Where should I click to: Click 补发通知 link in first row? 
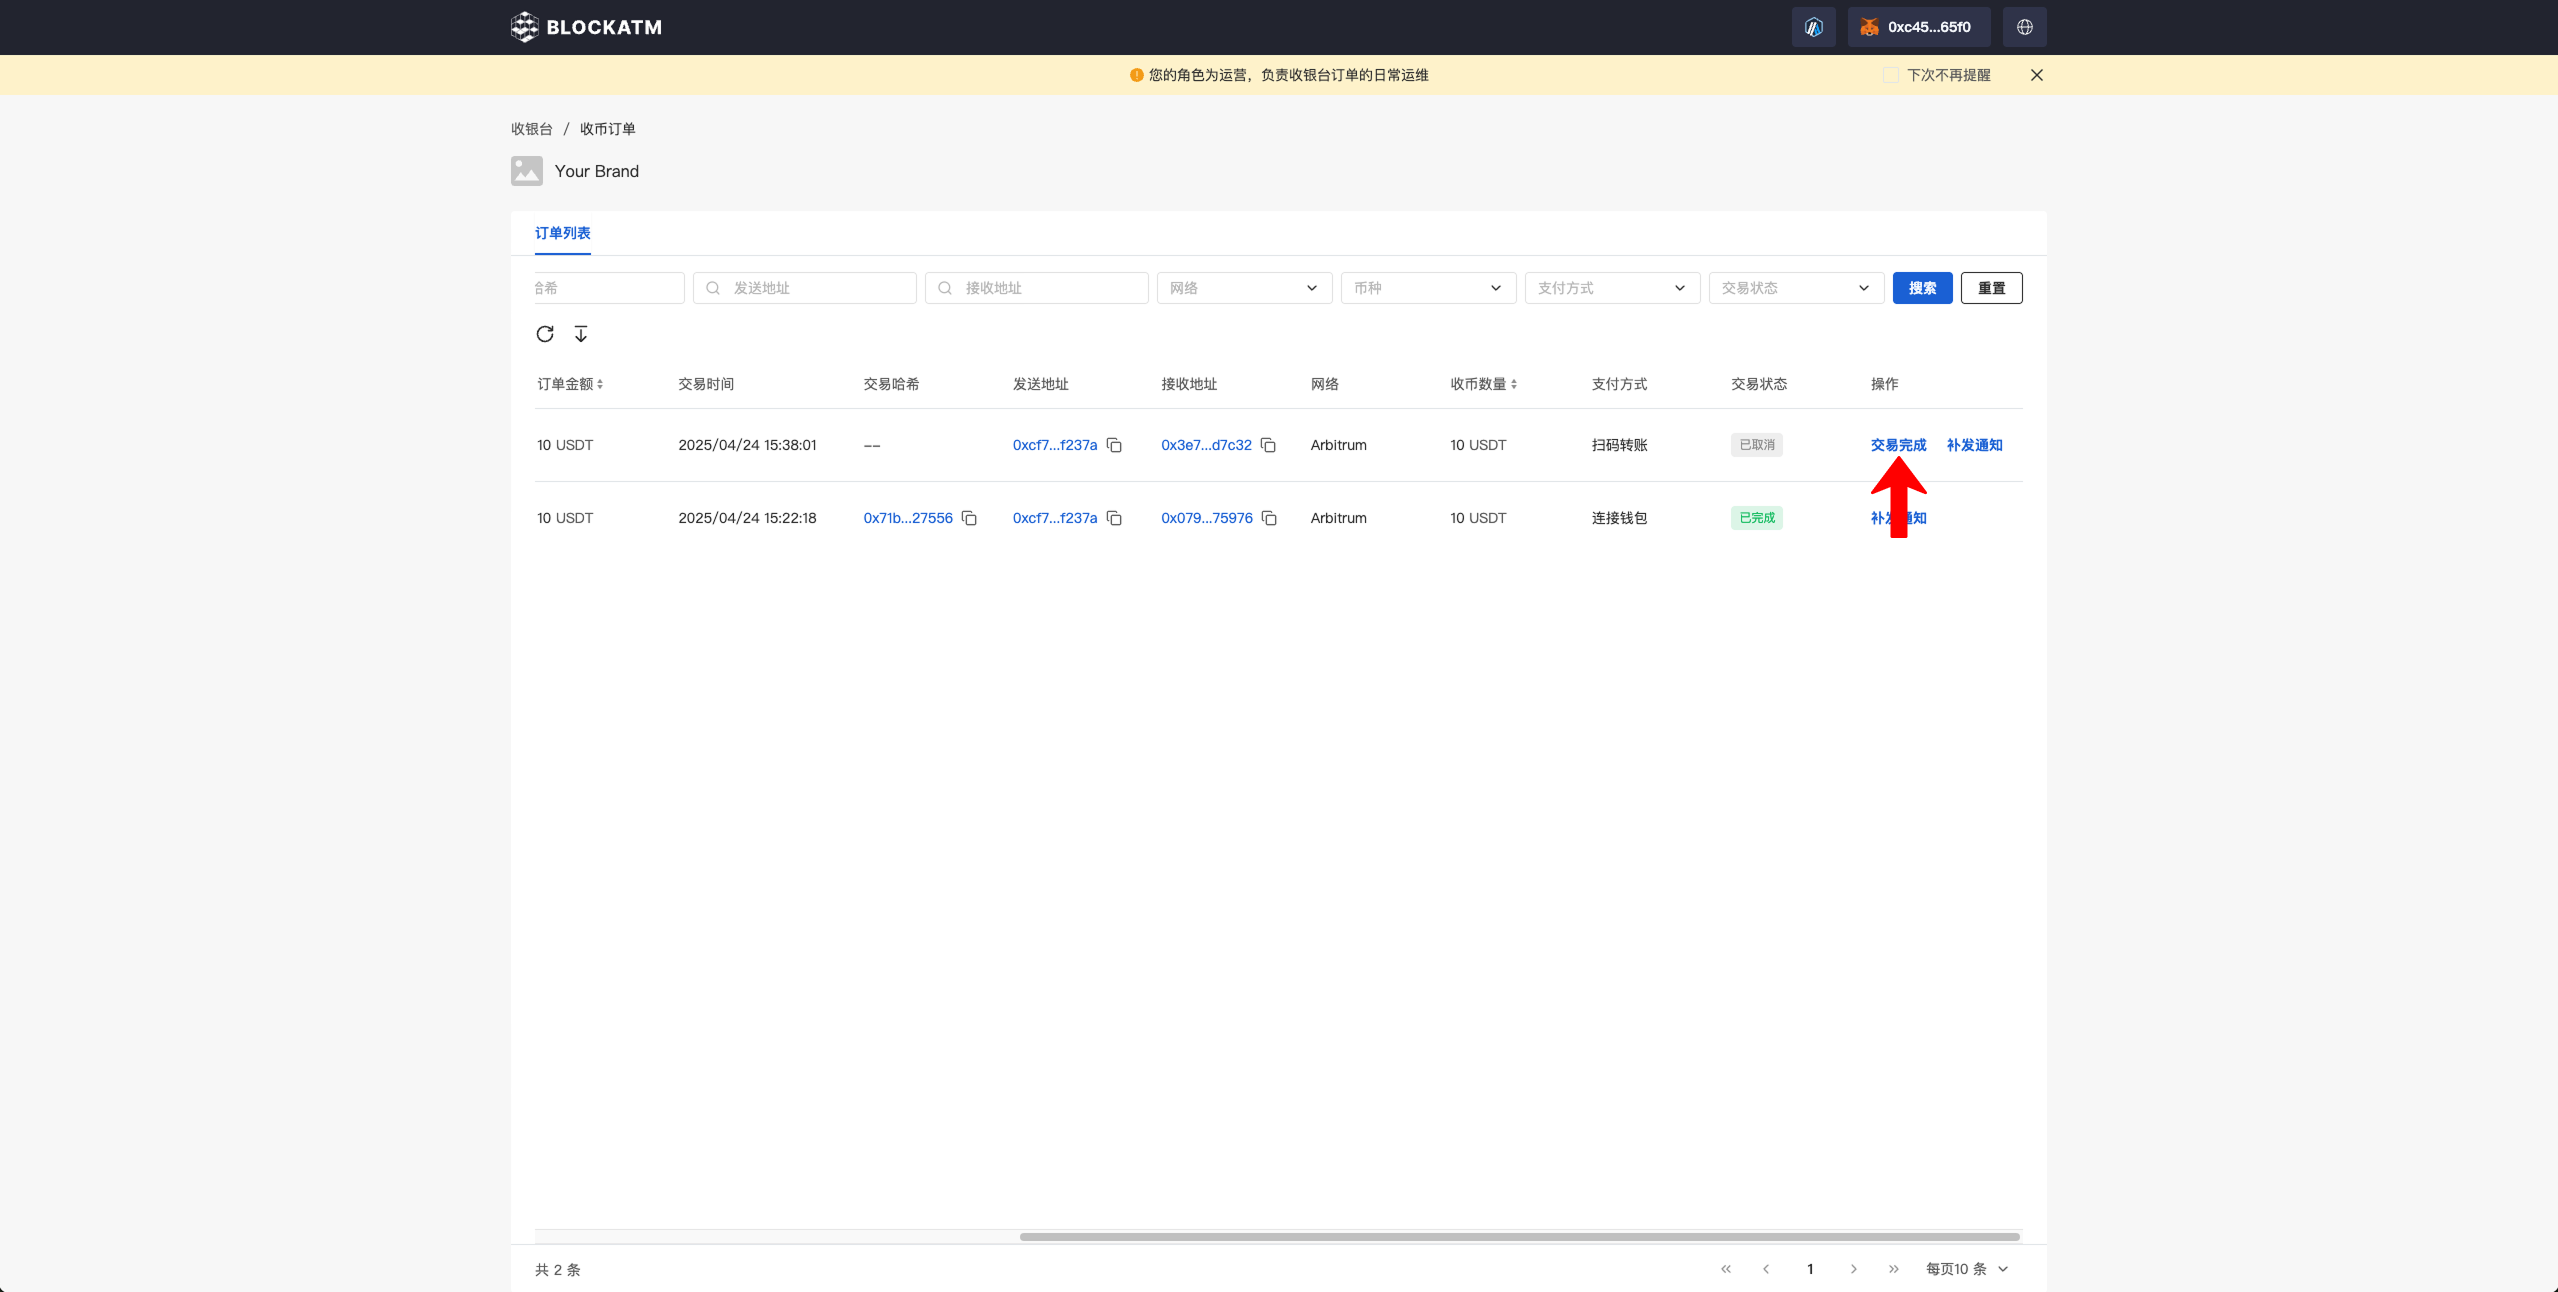click(x=1973, y=445)
